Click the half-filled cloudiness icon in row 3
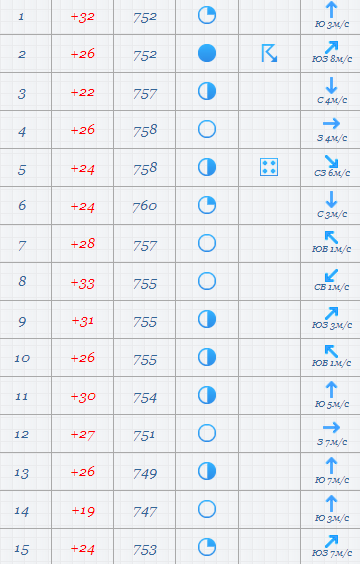The width and height of the screenshot is (360, 564). 207,91
